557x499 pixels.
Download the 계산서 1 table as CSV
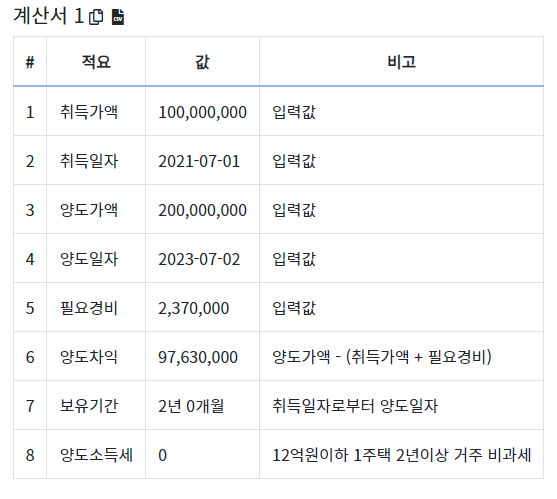118,17
